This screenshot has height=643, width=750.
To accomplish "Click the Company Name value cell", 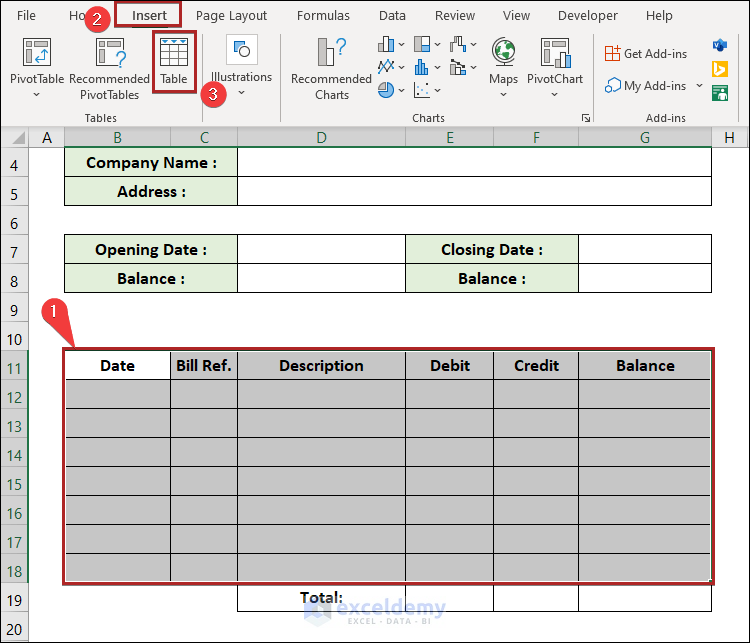I will click(474, 162).
